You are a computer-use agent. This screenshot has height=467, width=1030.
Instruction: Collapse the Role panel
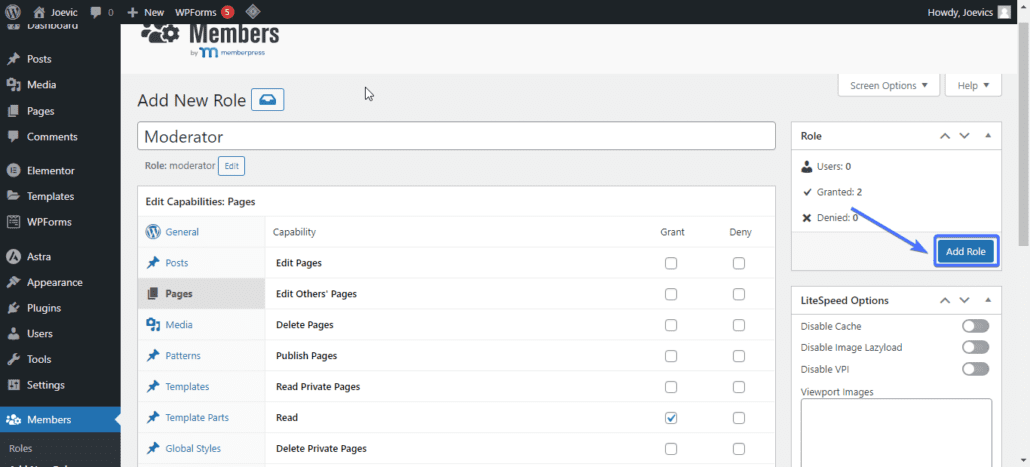point(988,136)
